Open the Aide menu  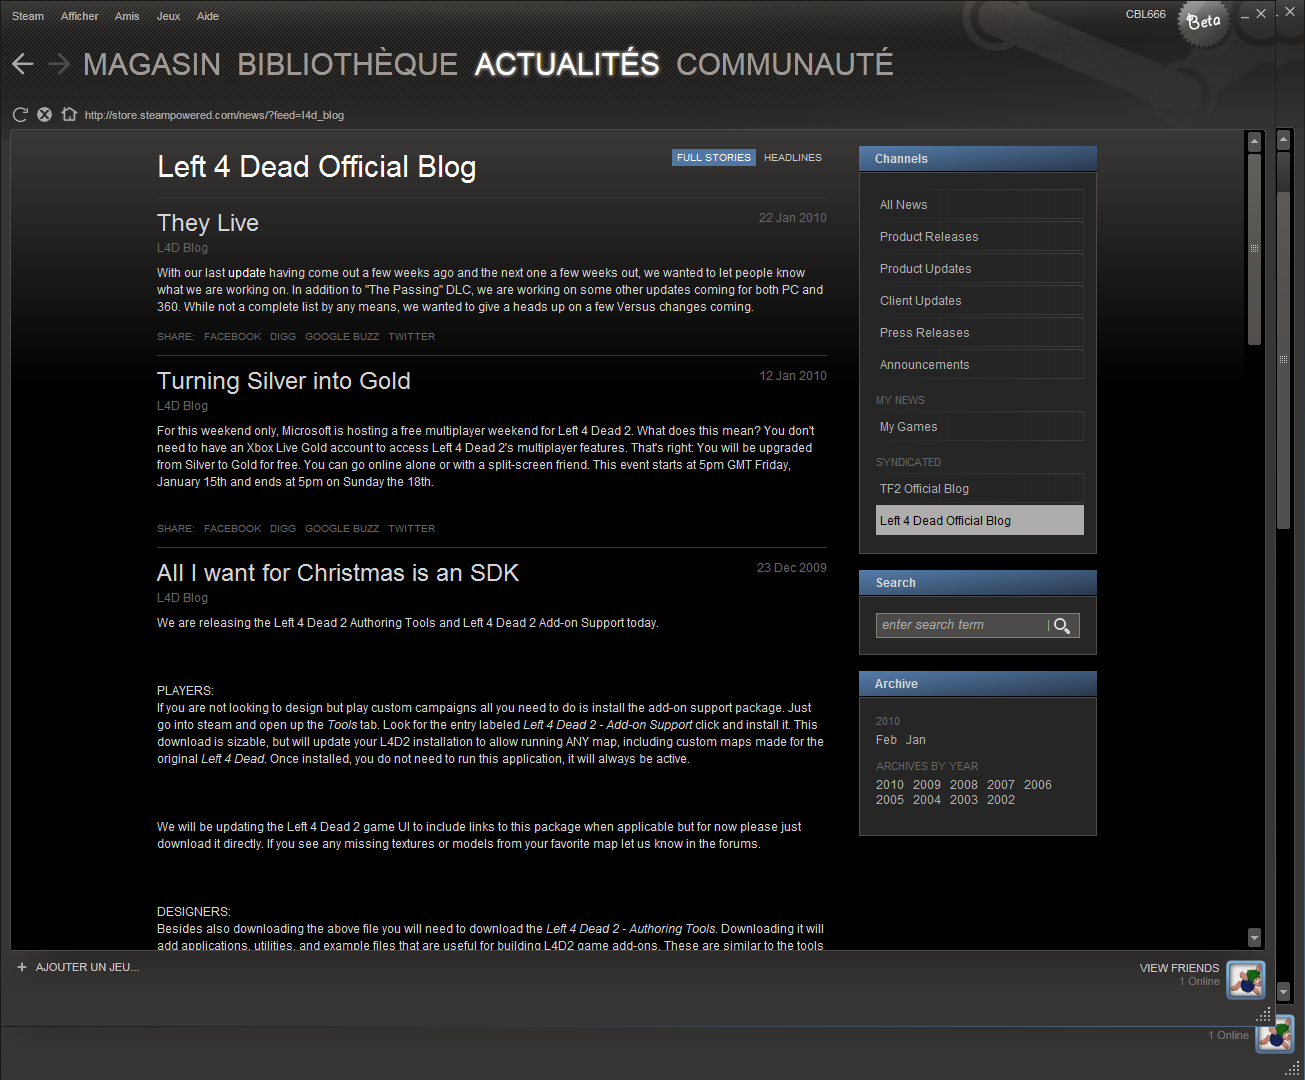208,16
